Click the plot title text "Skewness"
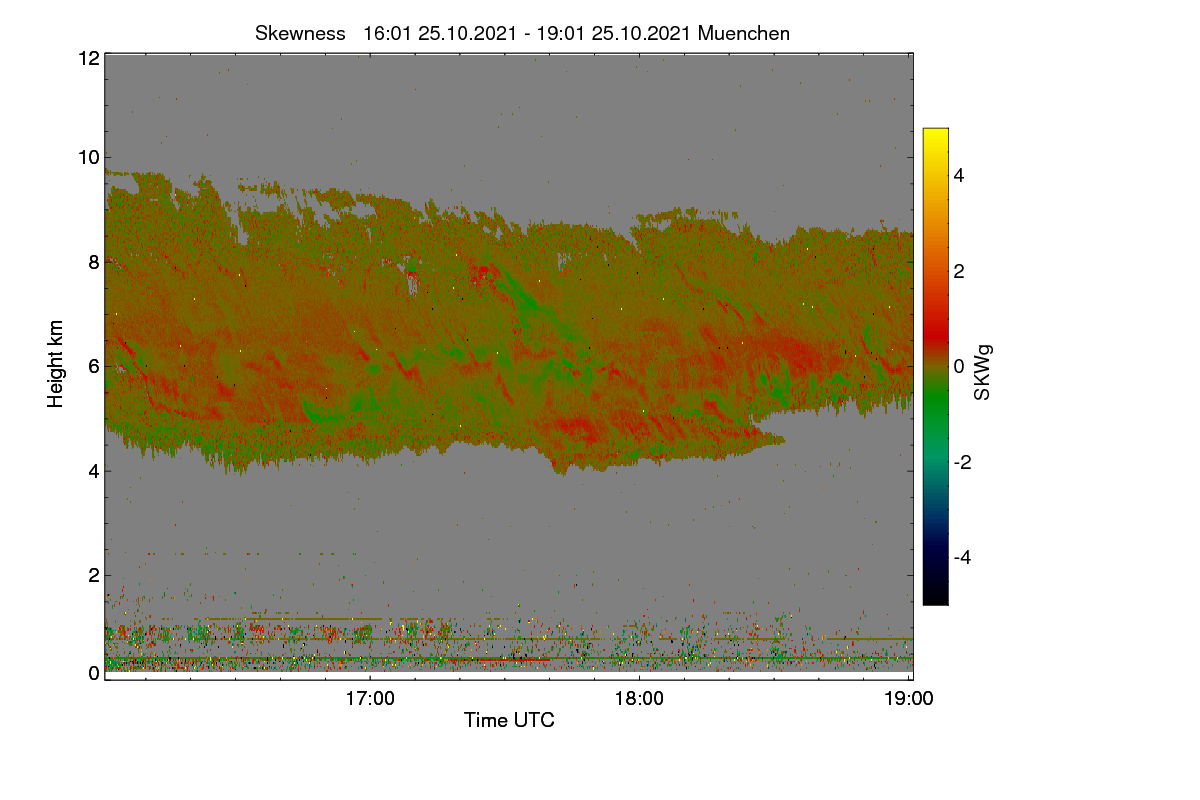This screenshot has width=1200, height=800. pyautogui.click(x=300, y=33)
